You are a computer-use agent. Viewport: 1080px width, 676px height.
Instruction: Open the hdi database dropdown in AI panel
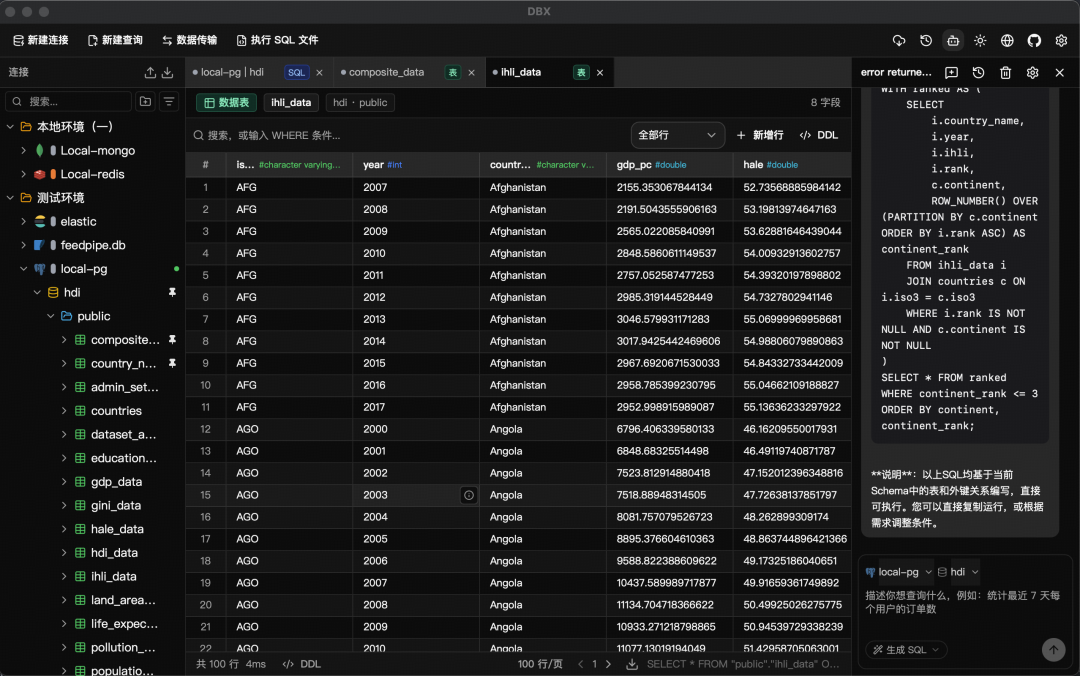[x=957, y=572]
